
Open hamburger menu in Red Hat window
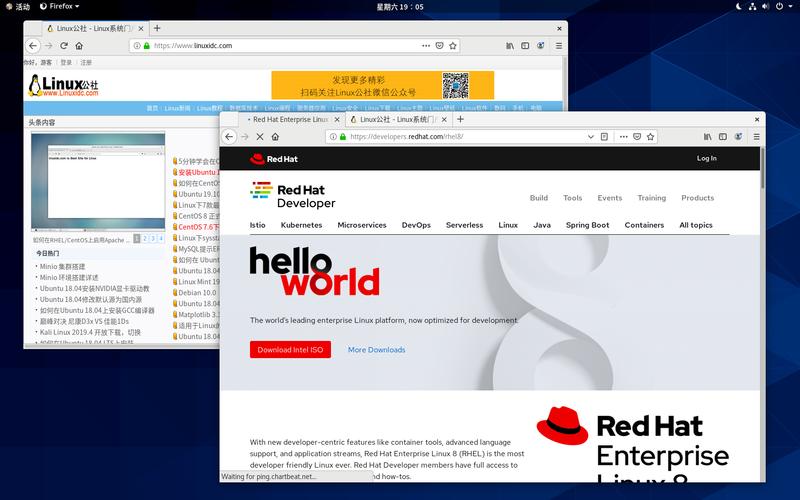[x=756, y=136]
